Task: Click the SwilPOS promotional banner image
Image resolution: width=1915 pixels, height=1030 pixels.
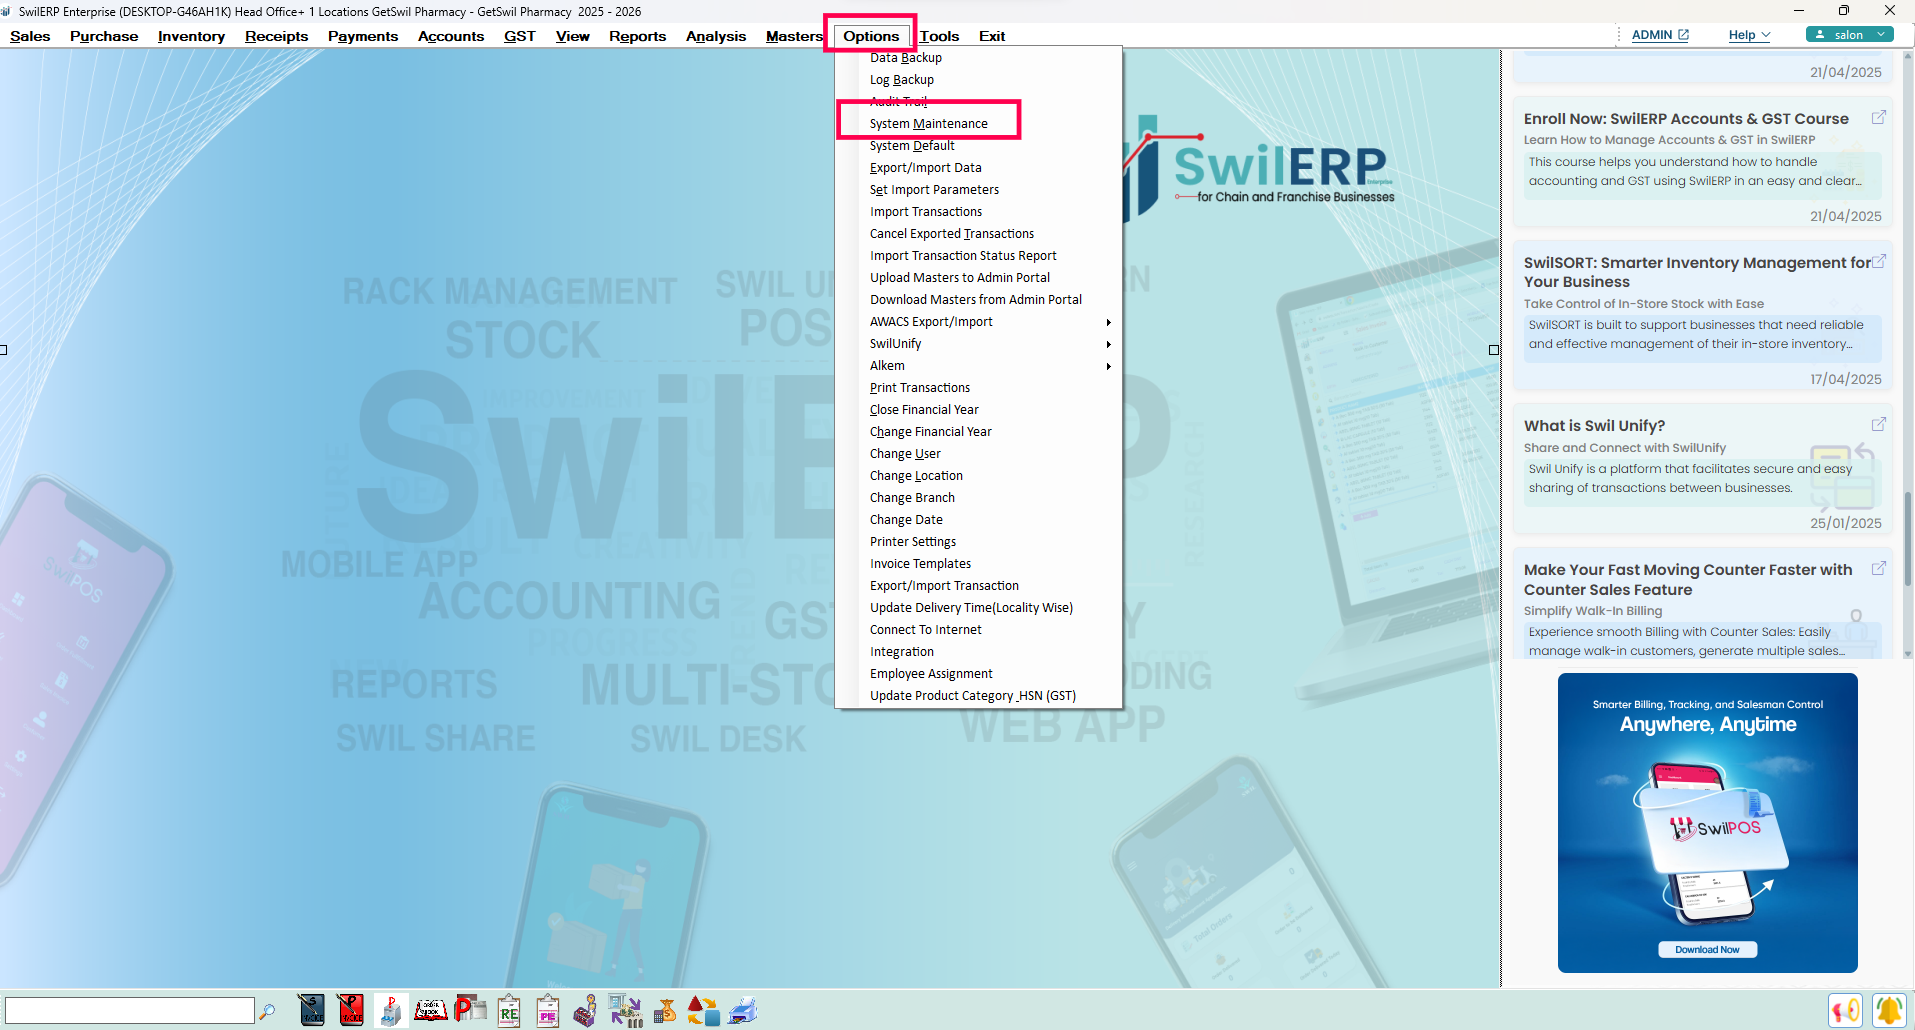Action: click(x=1707, y=822)
